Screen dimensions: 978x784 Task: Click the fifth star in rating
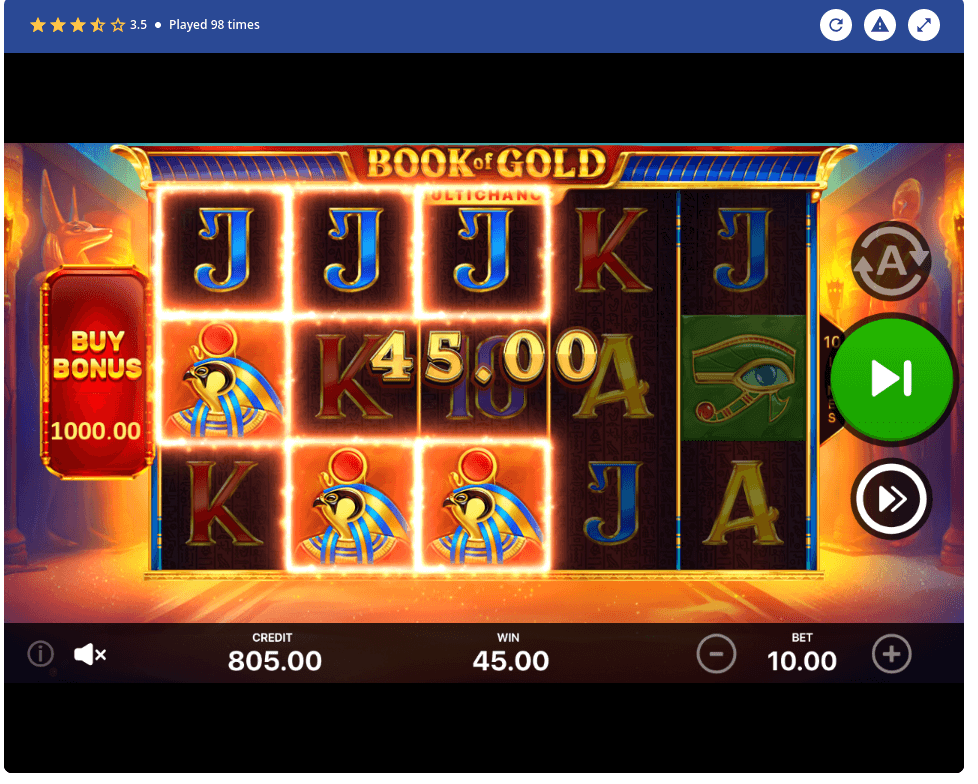(118, 25)
